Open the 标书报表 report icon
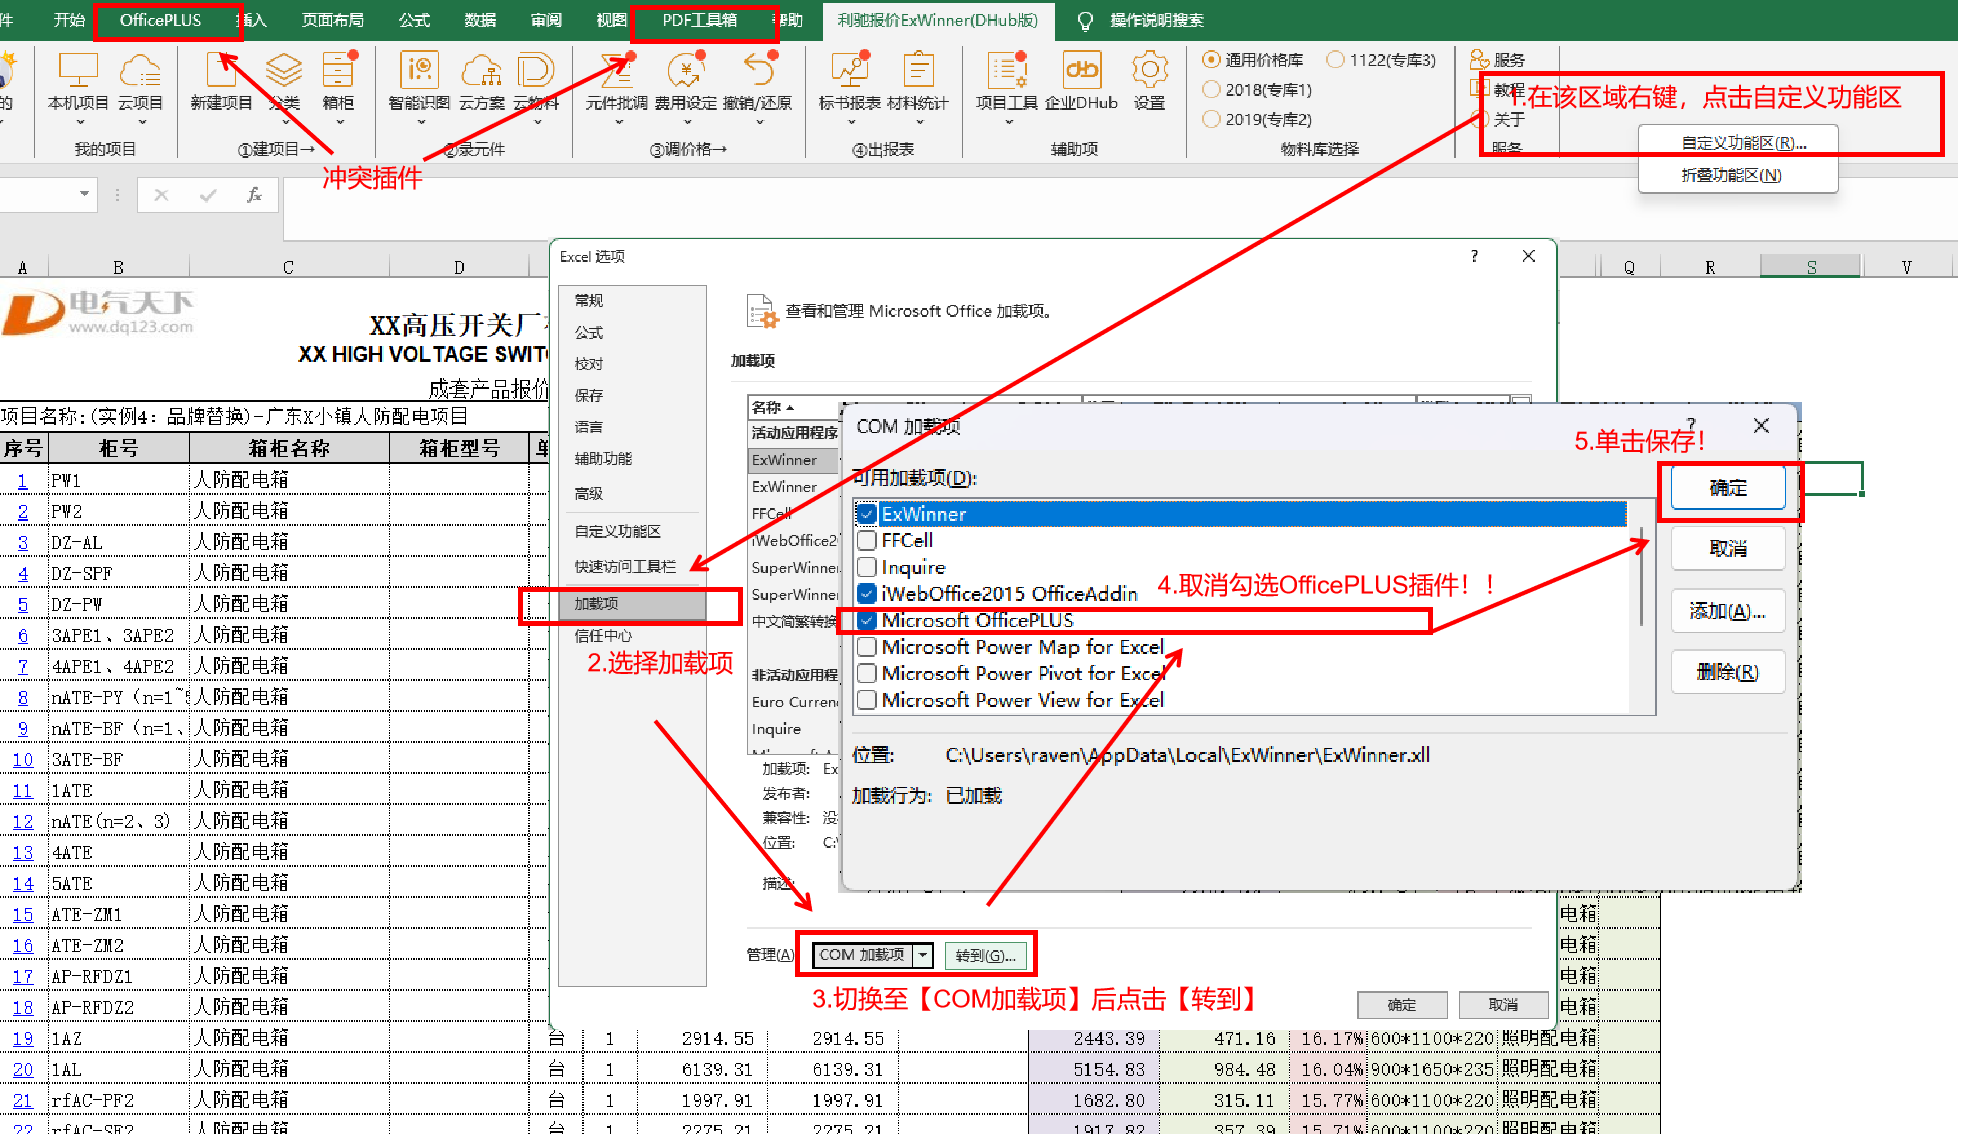The image size is (1971, 1135). coord(849,71)
